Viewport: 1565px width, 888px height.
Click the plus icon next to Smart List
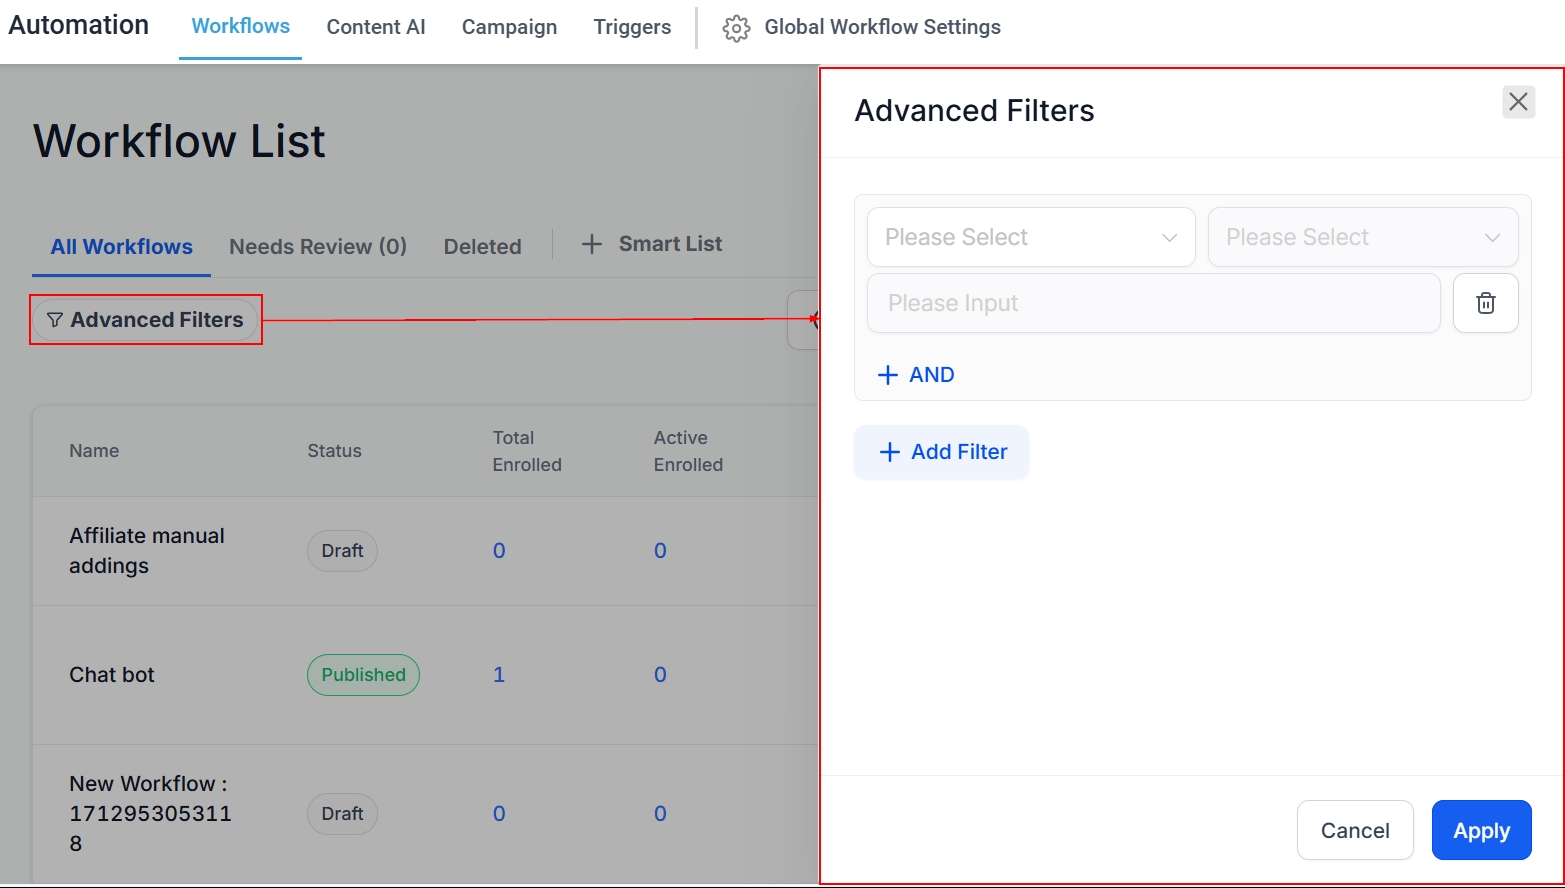(x=592, y=244)
